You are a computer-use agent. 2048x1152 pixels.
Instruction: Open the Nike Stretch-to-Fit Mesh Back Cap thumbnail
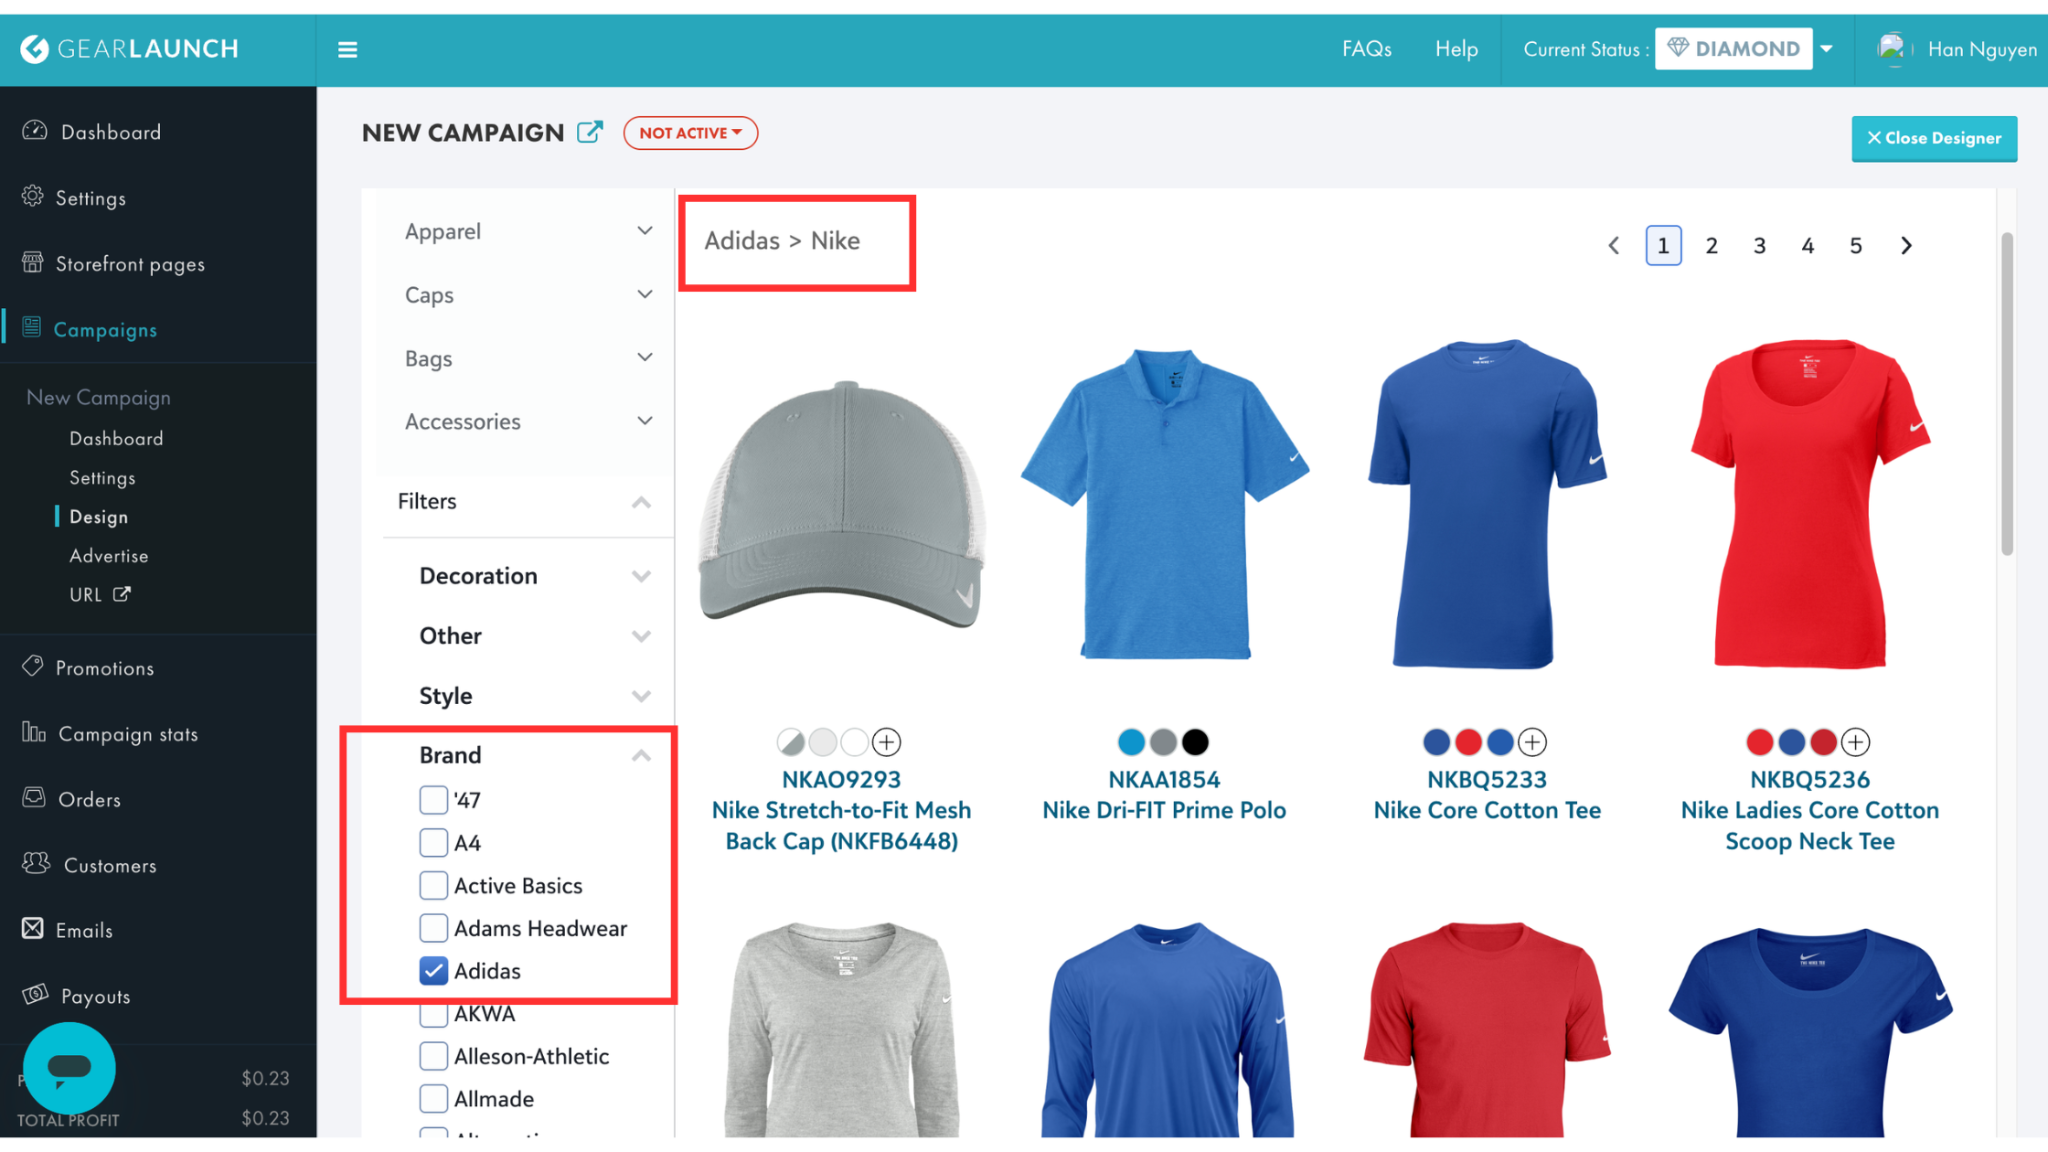pyautogui.click(x=842, y=505)
